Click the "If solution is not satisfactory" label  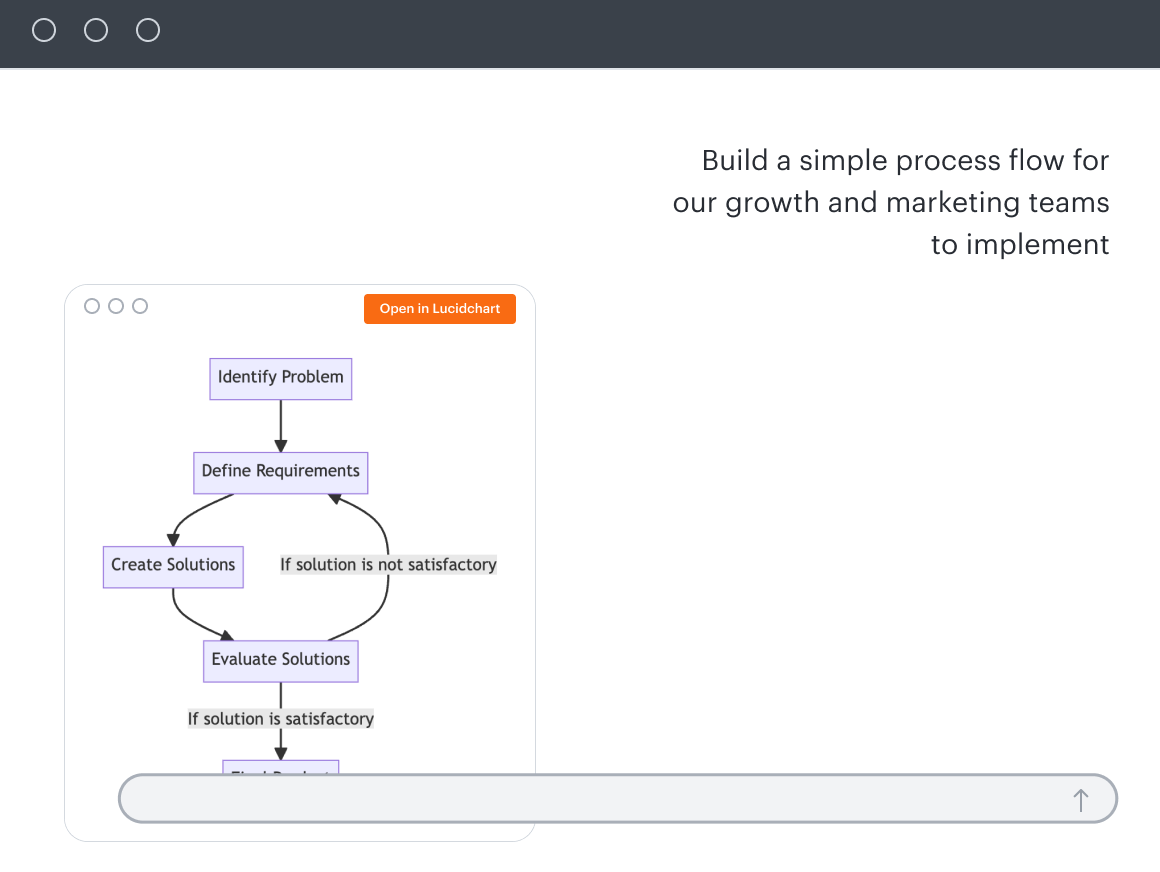(x=388, y=565)
